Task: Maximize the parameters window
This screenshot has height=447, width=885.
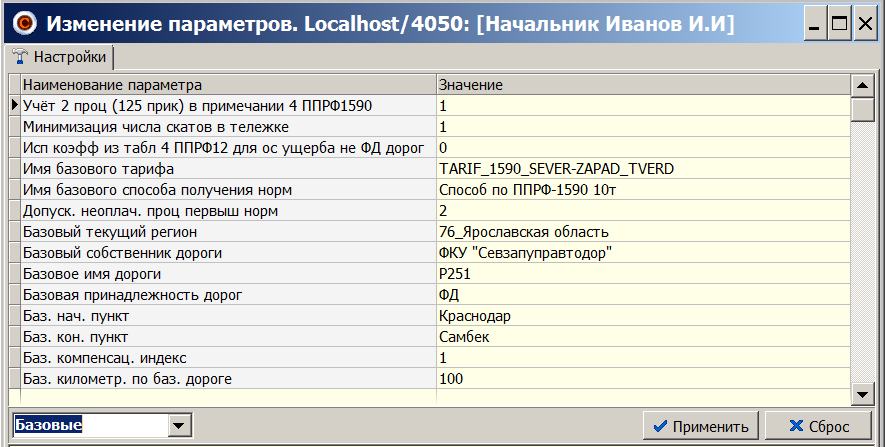Action: [839, 24]
